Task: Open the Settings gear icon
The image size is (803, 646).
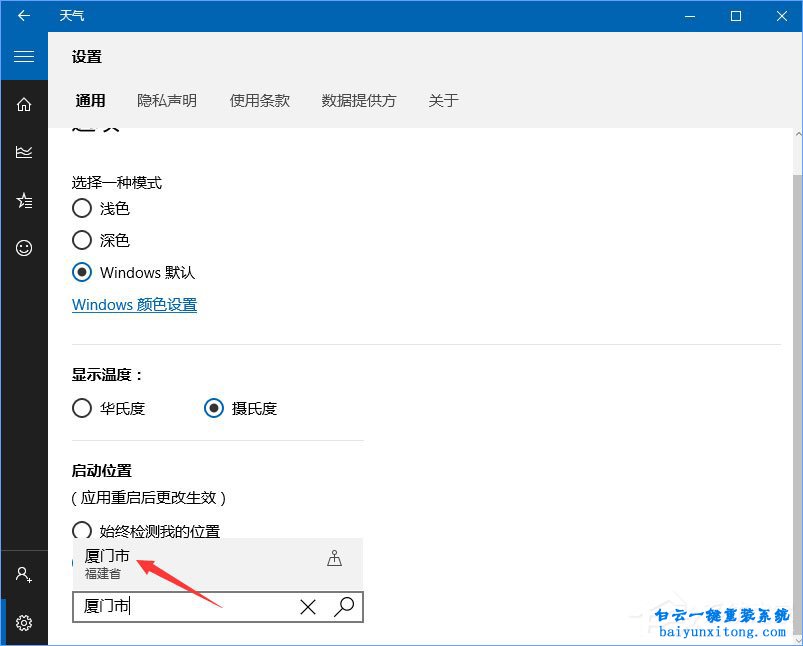Action: click(x=24, y=622)
